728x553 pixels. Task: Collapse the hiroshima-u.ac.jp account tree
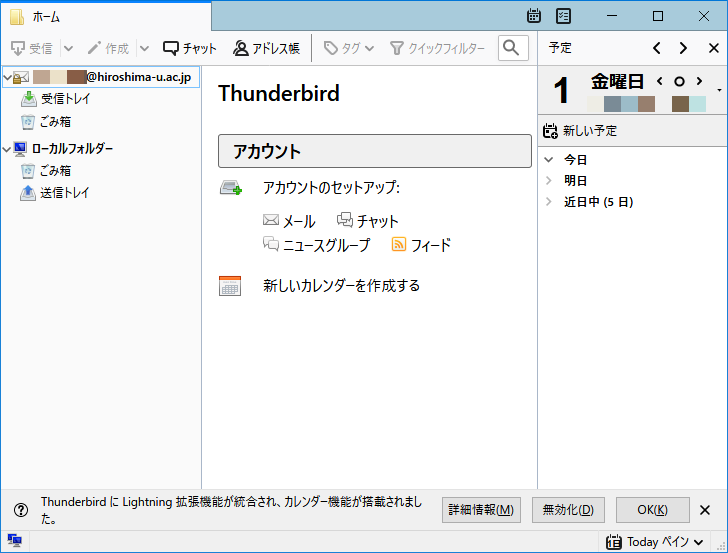[7, 77]
